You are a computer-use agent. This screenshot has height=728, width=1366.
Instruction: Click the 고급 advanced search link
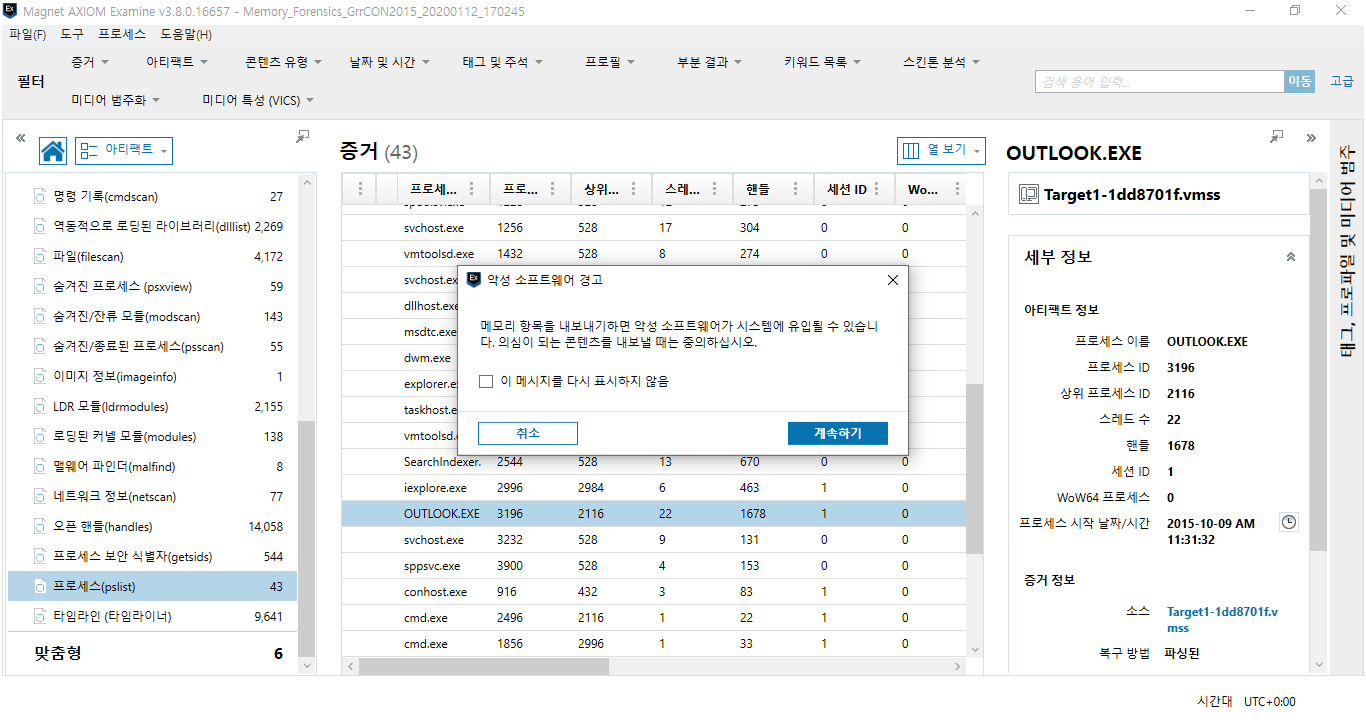[x=1341, y=82]
